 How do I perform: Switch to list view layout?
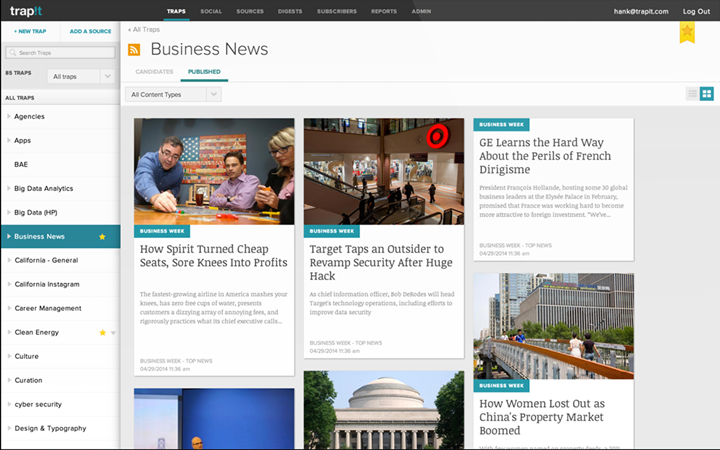pyautogui.click(x=692, y=94)
